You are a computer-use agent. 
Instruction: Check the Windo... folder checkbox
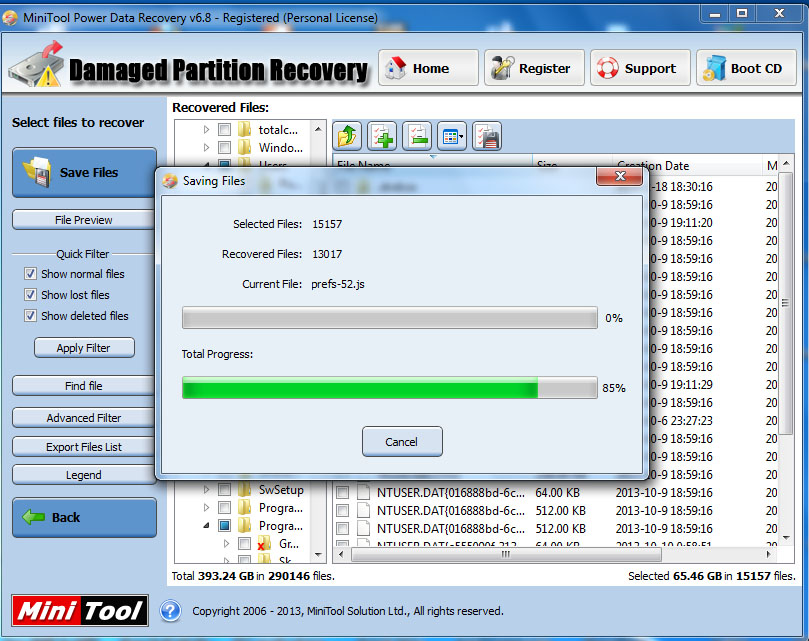coord(224,148)
